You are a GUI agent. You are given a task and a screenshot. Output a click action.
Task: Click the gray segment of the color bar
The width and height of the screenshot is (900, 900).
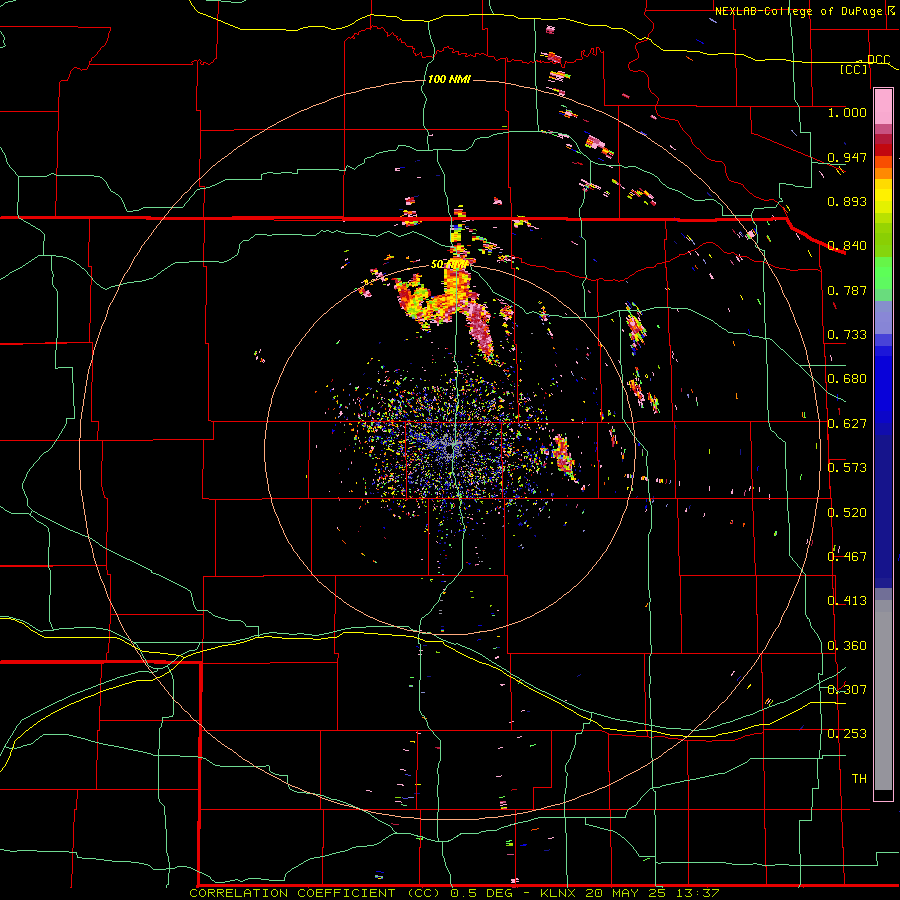tap(883, 695)
